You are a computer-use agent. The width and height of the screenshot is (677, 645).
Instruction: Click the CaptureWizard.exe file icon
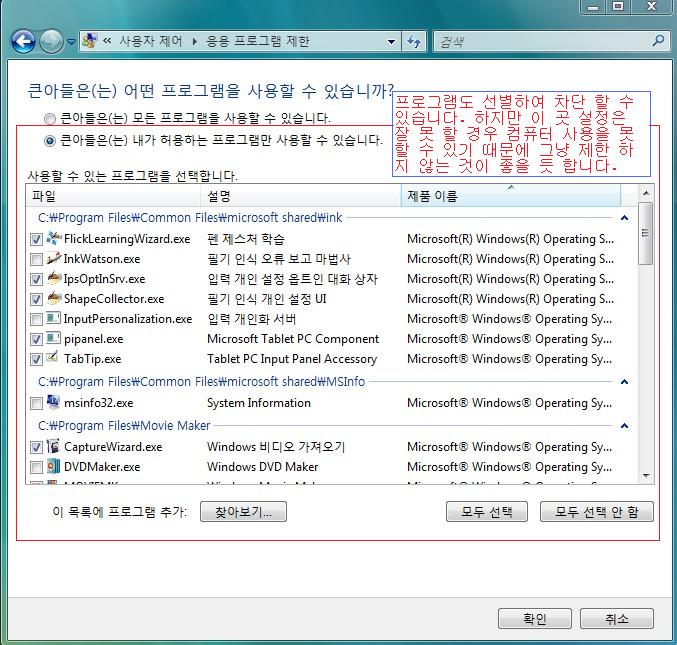(x=54, y=446)
